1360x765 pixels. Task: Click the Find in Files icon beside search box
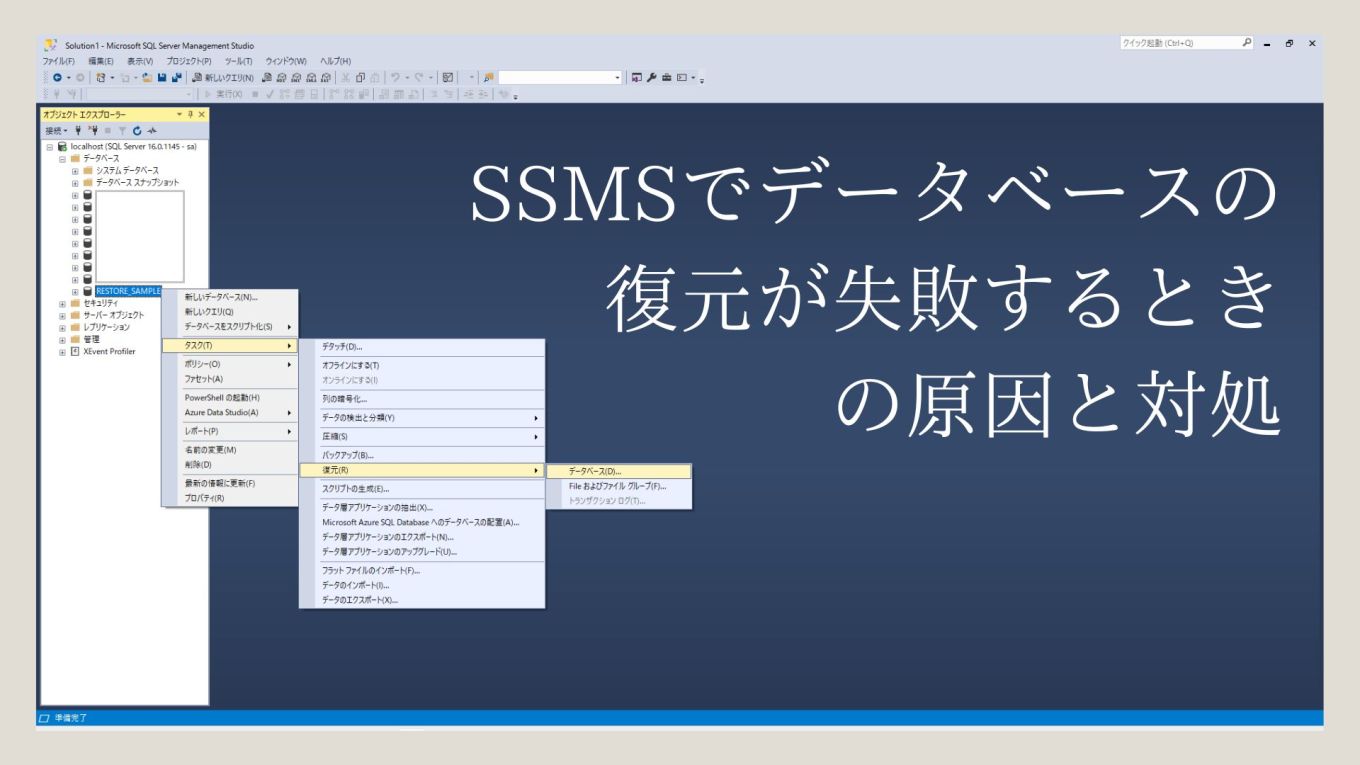[x=489, y=77]
